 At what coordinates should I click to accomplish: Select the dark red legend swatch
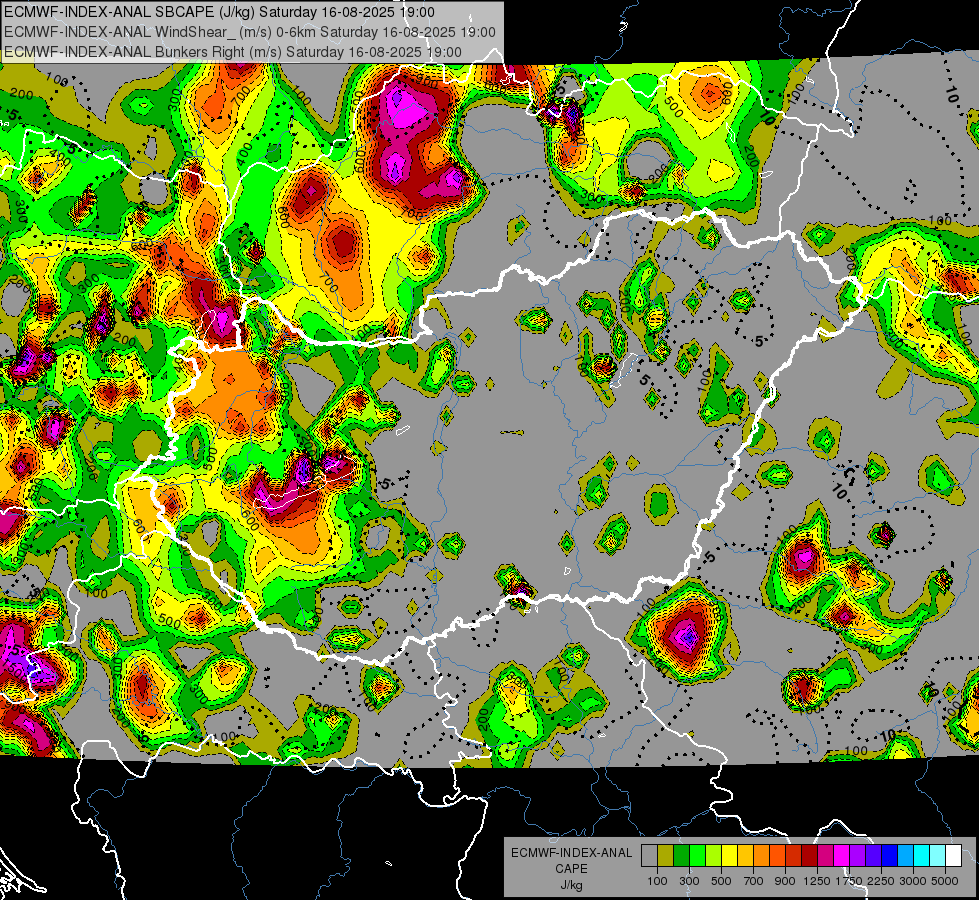click(x=809, y=855)
